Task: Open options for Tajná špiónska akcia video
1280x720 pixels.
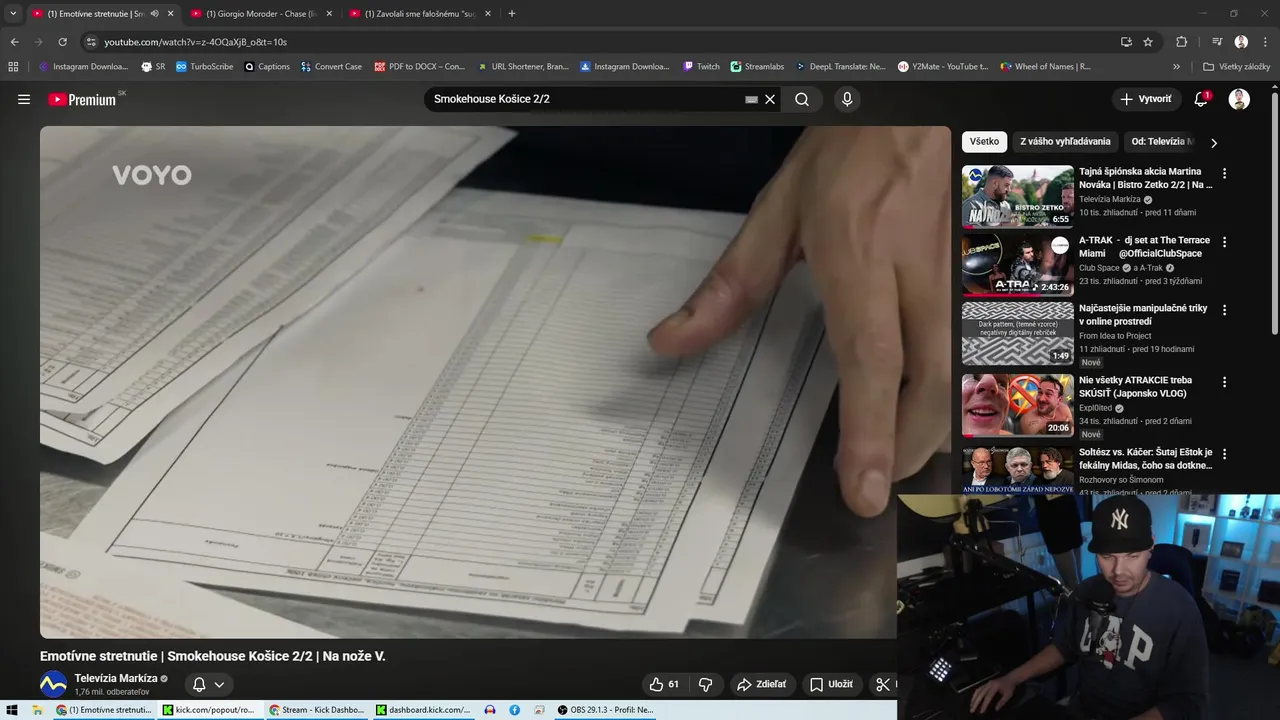Action: tap(1224, 173)
